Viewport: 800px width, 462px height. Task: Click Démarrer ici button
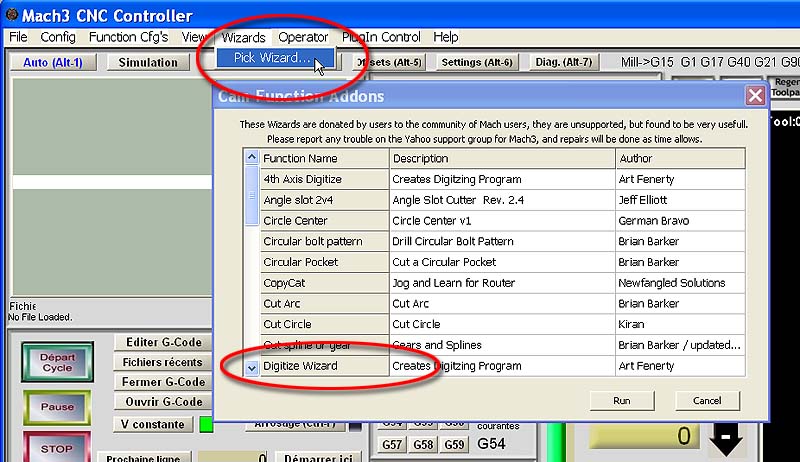click(x=318, y=457)
